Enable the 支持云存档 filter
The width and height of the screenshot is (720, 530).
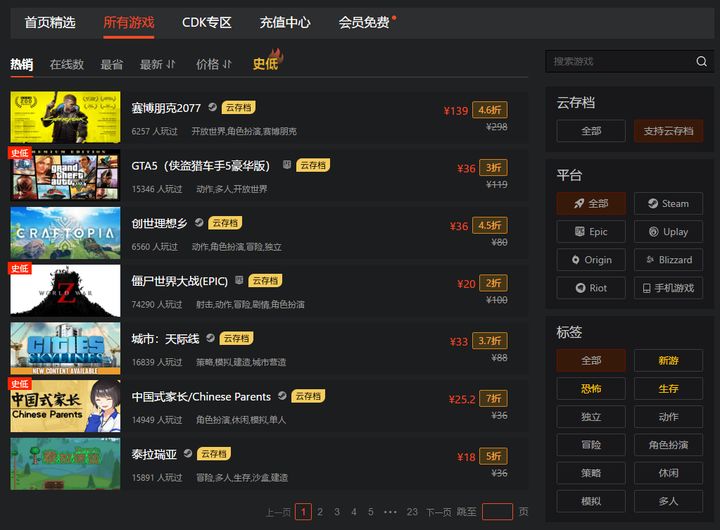668,131
